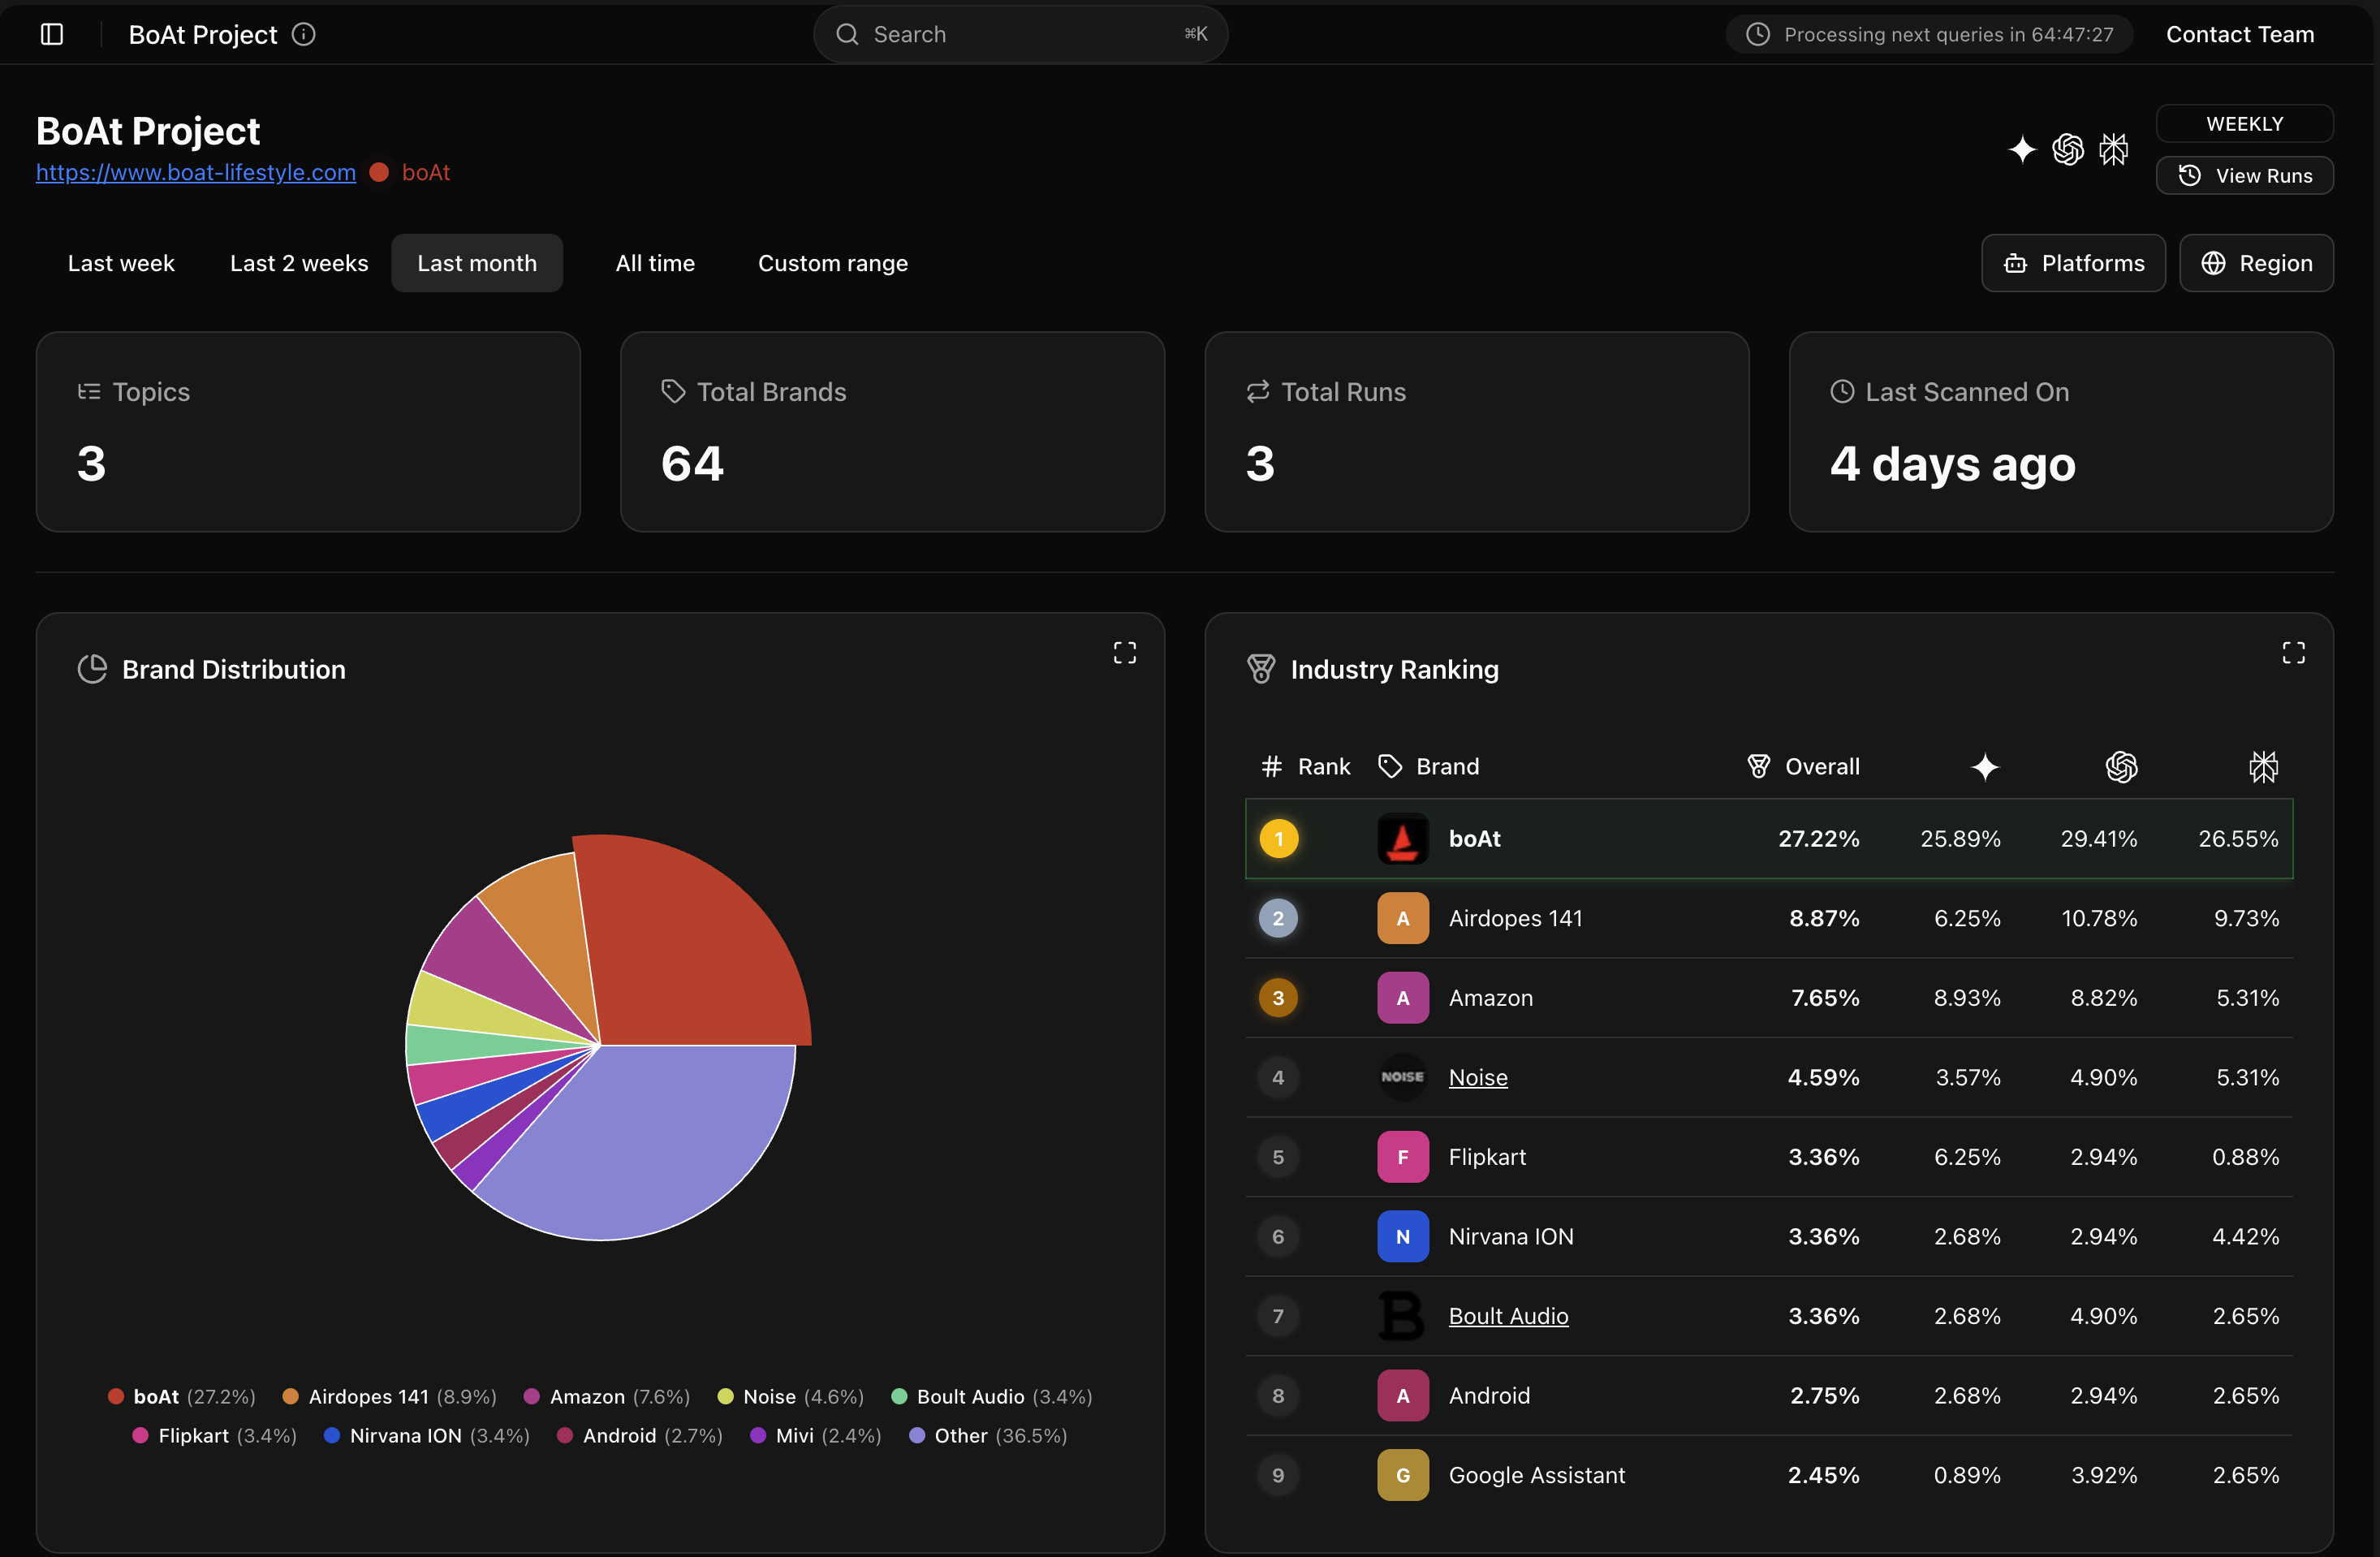
Task: Click the Flipkart avatar icon
Action: 1403,1157
